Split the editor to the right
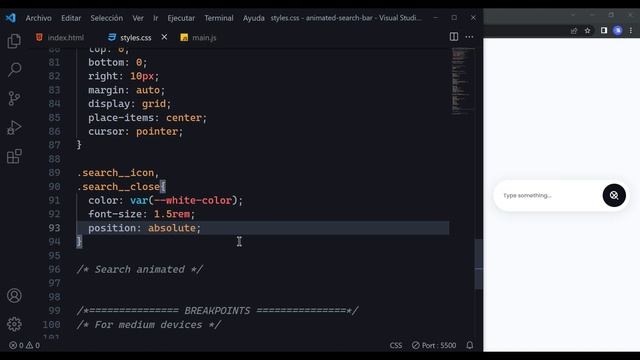The width and height of the screenshot is (640, 360). click(453, 37)
